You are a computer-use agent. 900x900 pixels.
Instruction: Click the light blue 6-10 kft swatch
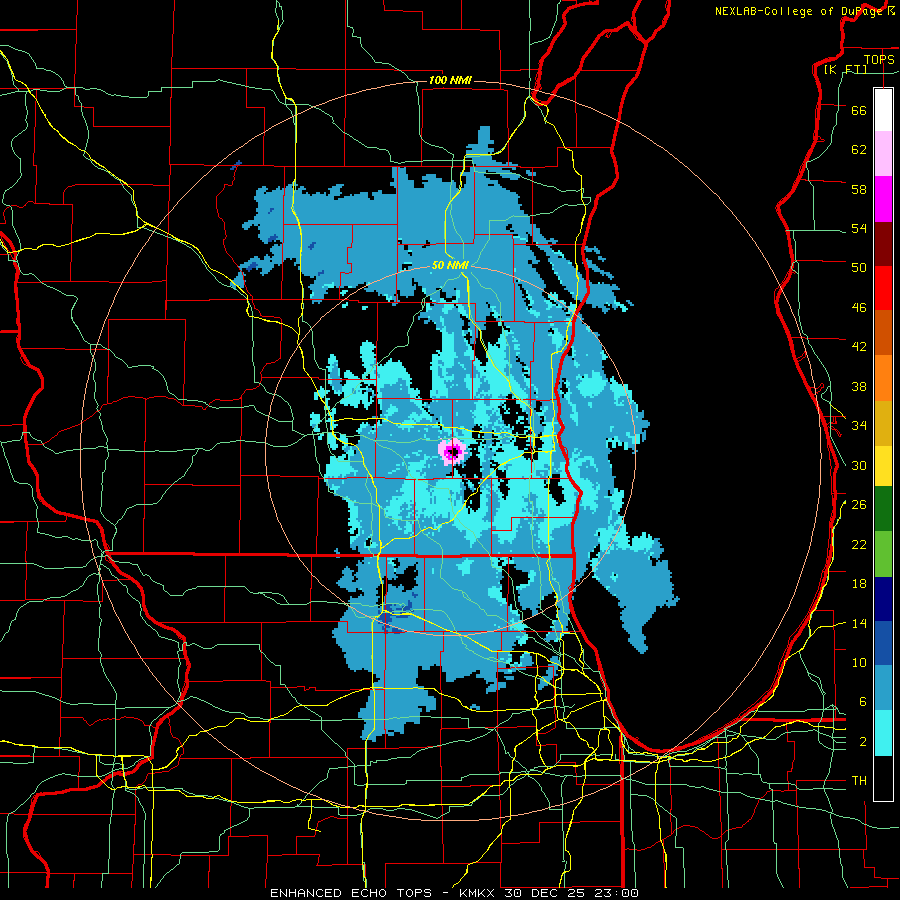click(883, 687)
